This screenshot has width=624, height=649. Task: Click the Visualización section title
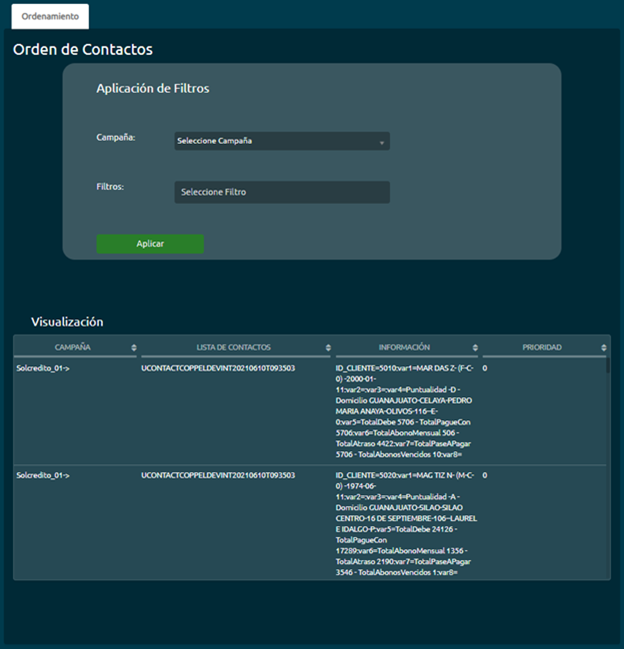67,322
